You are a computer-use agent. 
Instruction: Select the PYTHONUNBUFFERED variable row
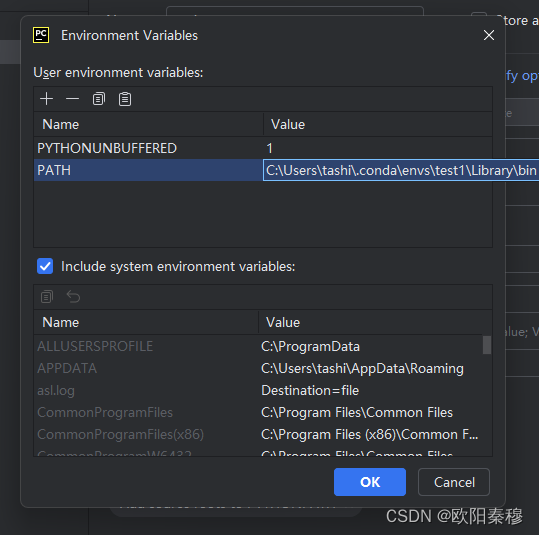point(263,148)
